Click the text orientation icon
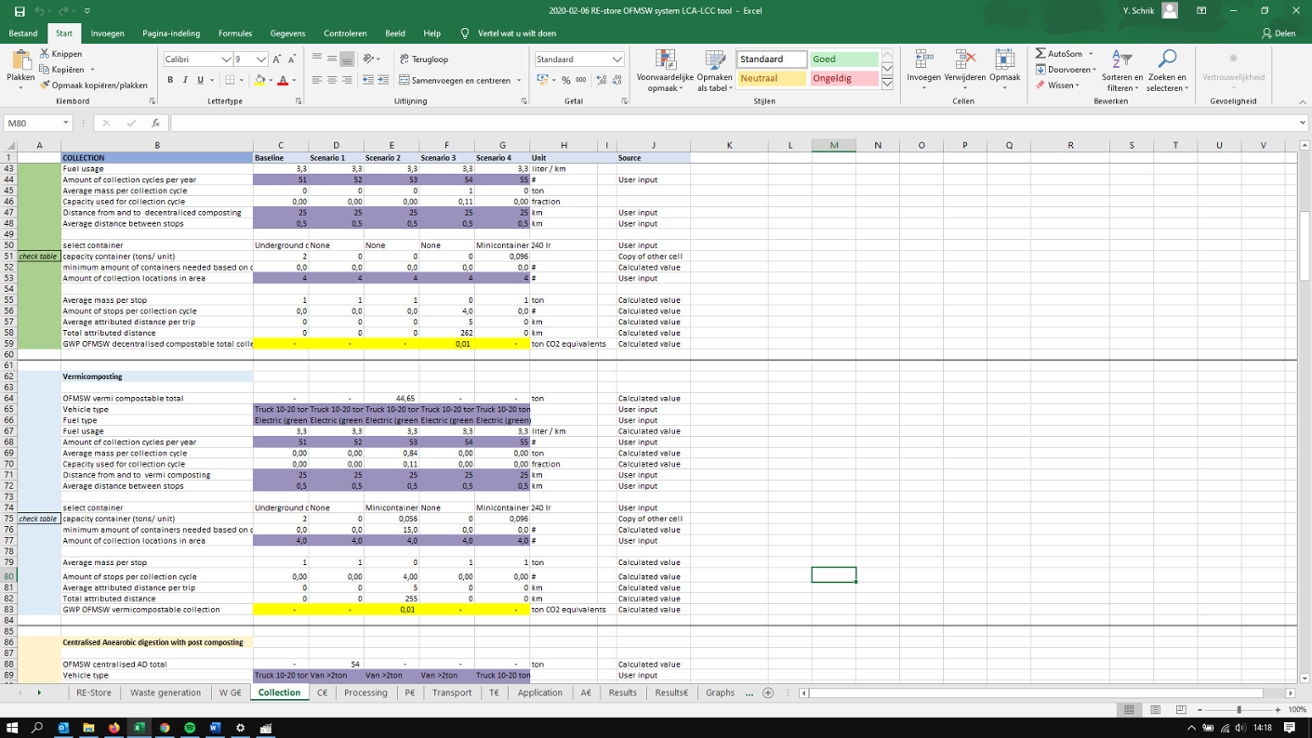This screenshot has height=738, width=1312. 369,59
